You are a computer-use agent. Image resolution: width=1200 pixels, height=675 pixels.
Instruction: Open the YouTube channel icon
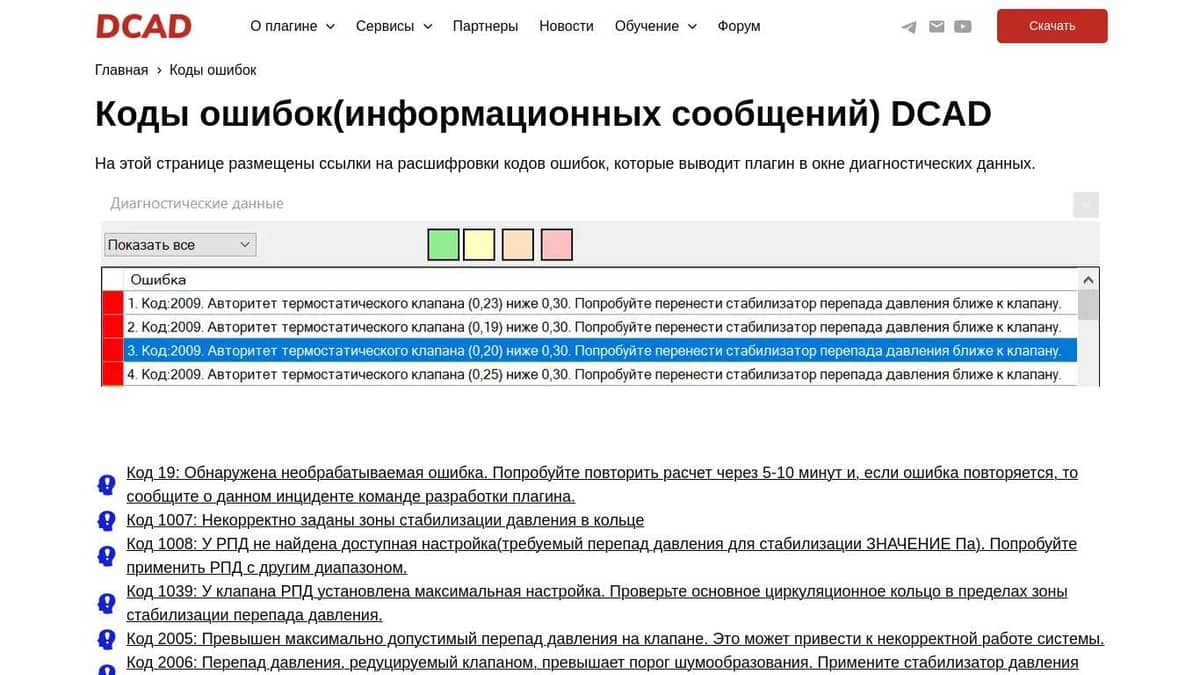click(963, 26)
